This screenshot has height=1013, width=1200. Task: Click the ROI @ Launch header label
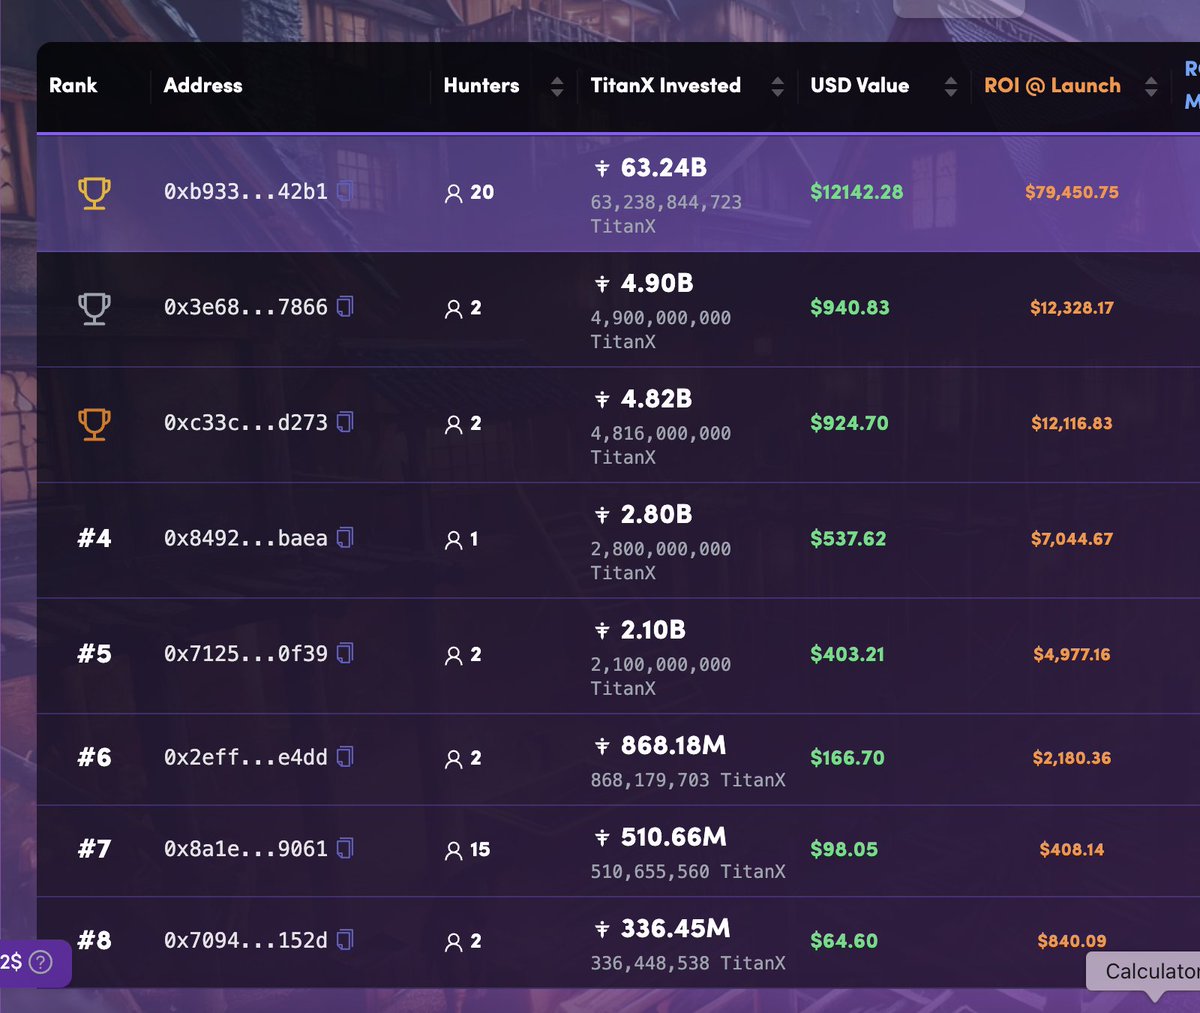coord(1052,85)
